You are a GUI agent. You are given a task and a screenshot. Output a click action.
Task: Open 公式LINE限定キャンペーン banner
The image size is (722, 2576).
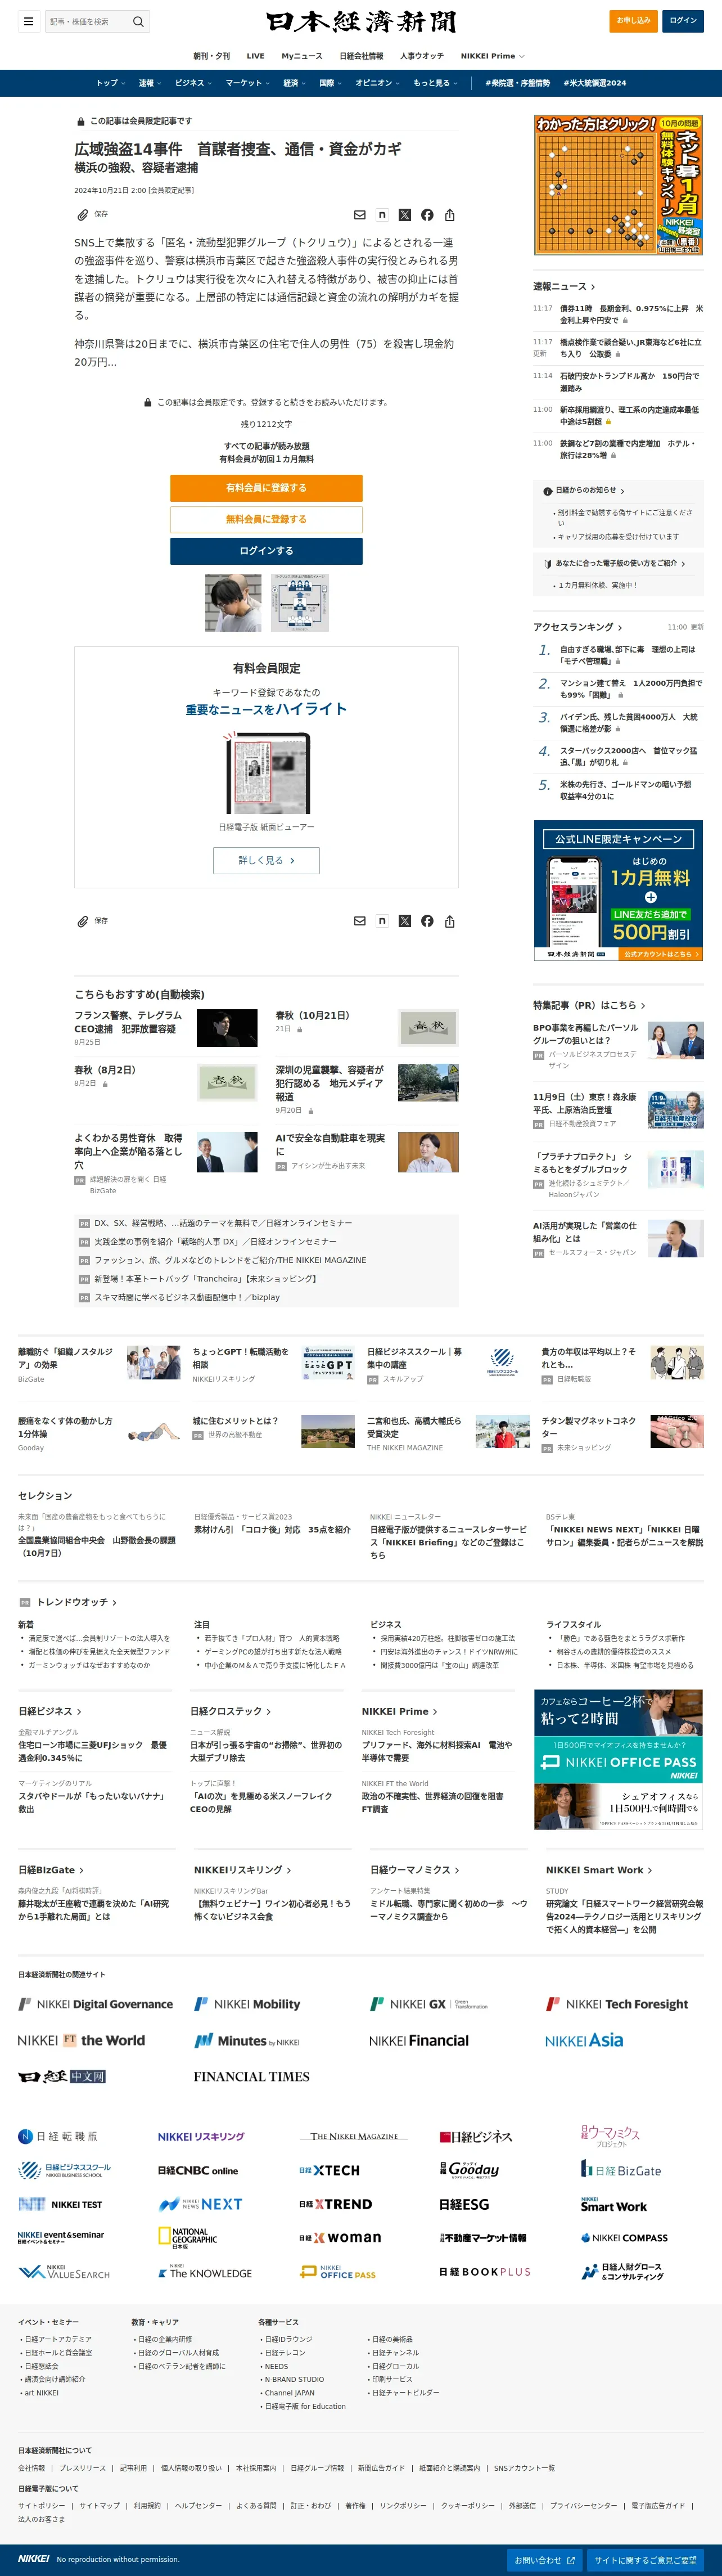(618, 891)
